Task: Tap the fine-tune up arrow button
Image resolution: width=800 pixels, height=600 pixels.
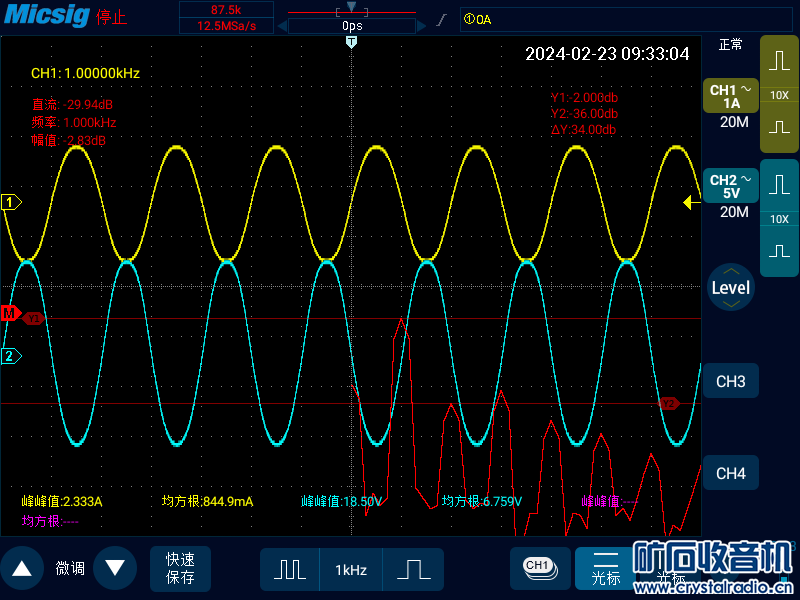Action: click(21, 568)
